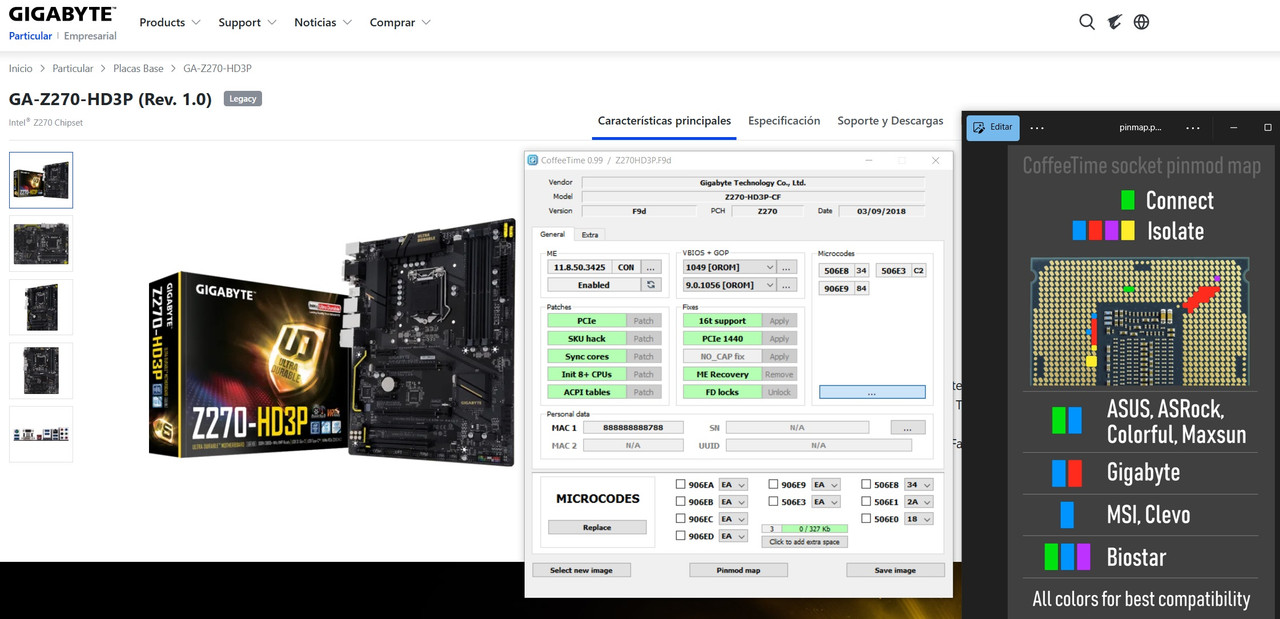
Task: Click the Legacy badge next to product name
Action: pos(243,99)
